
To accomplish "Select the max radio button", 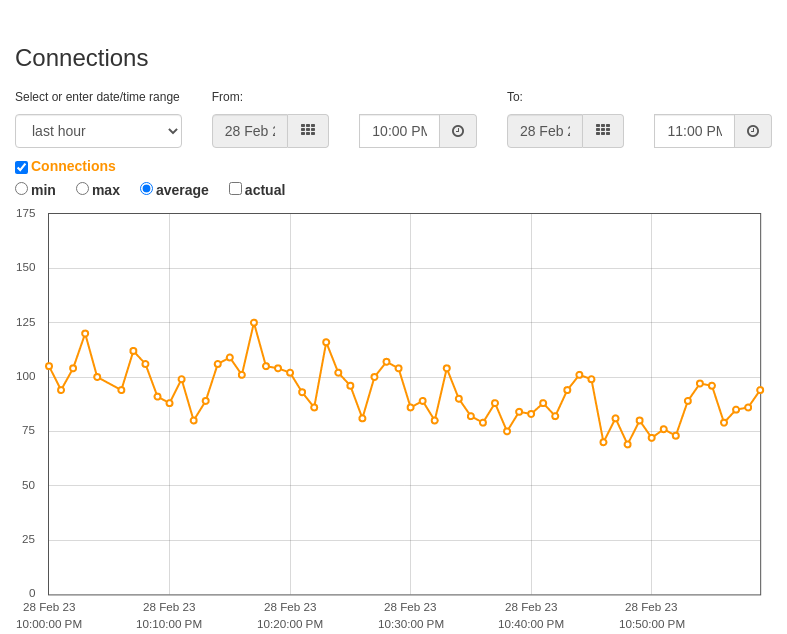I will (82, 189).
